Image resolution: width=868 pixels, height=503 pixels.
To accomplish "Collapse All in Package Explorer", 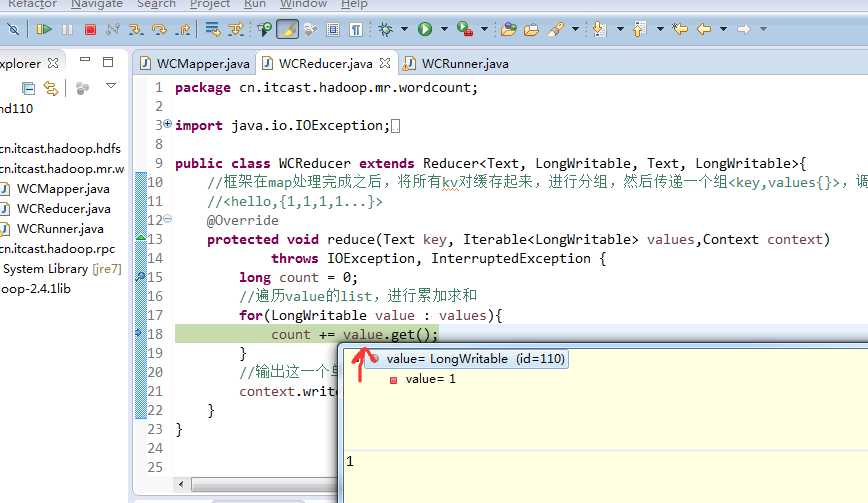I will coord(28,88).
